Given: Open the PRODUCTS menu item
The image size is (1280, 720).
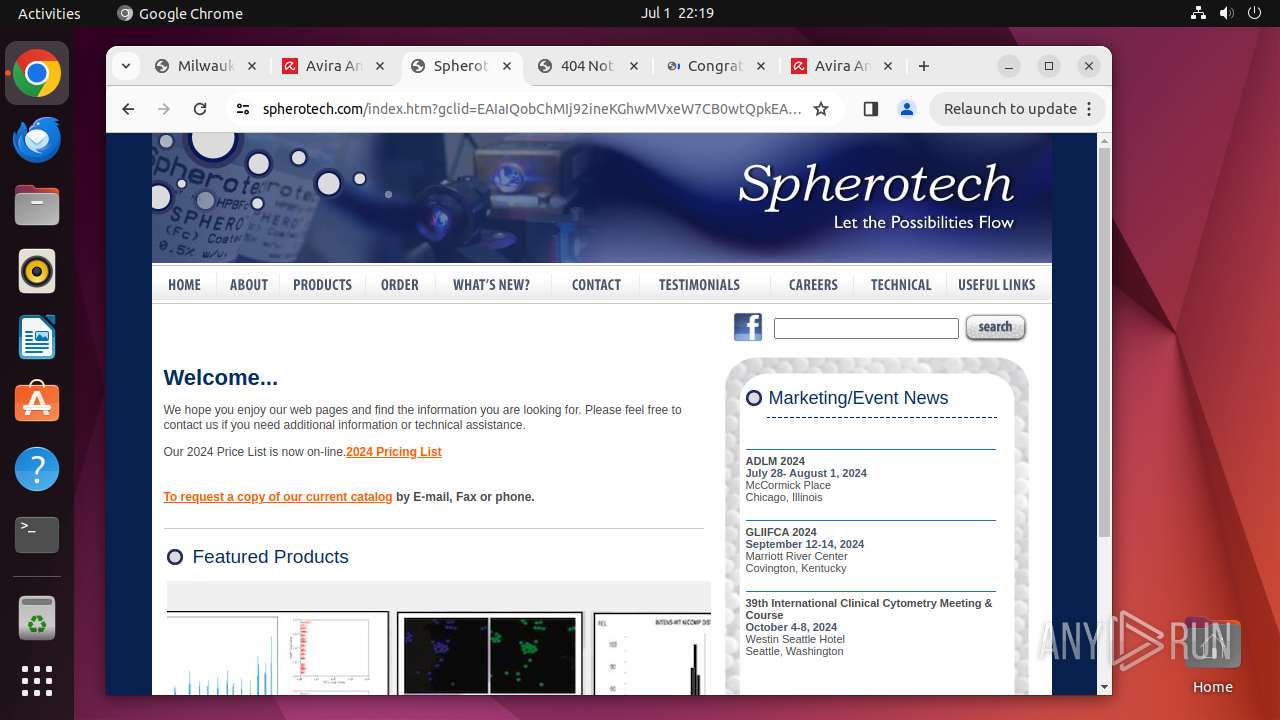Looking at the screenshot, I should (322, 285).
